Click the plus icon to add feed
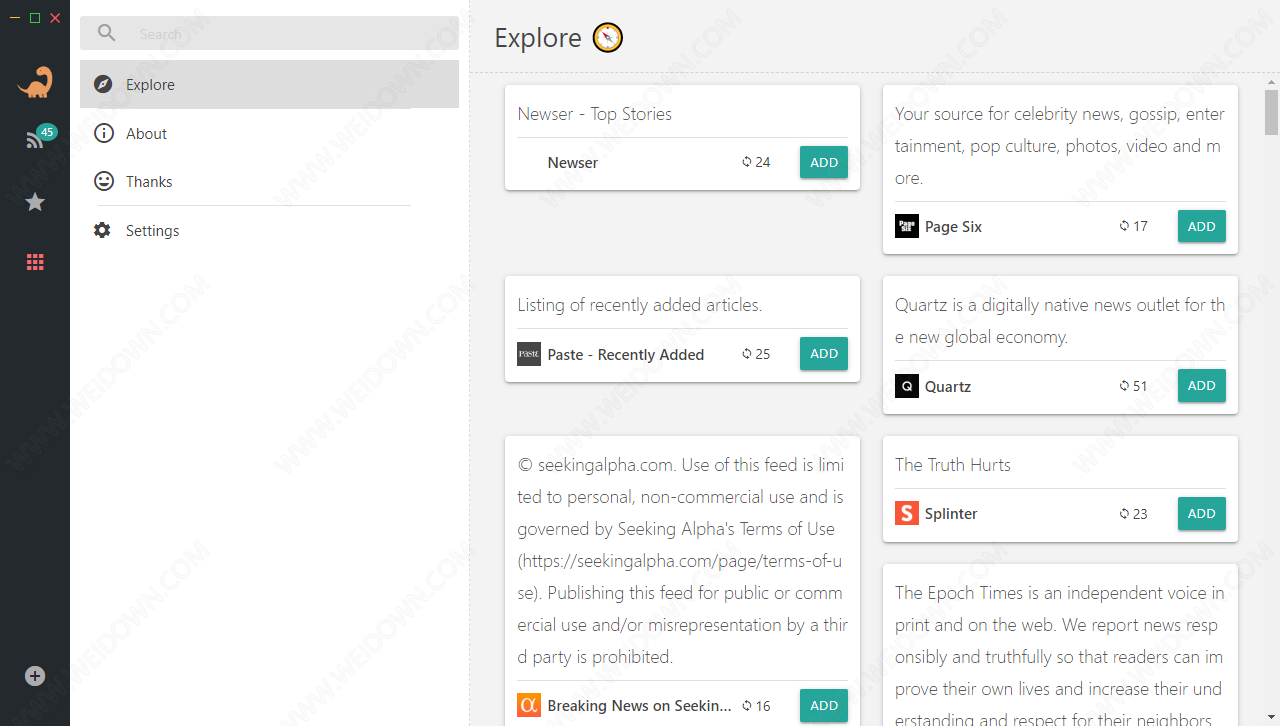This screenshot has height=726, width=1280. click(35, 676)
